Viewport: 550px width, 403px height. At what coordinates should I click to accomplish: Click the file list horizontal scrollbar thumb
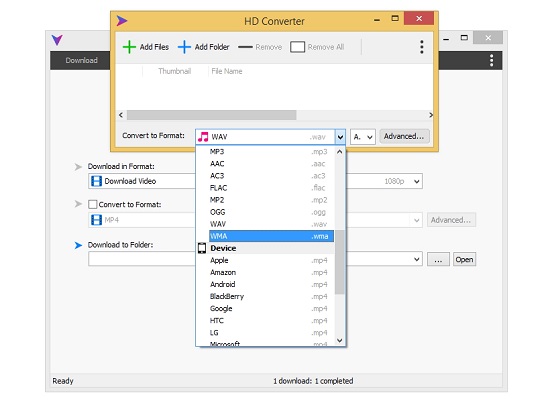click(x=212, y=115)
